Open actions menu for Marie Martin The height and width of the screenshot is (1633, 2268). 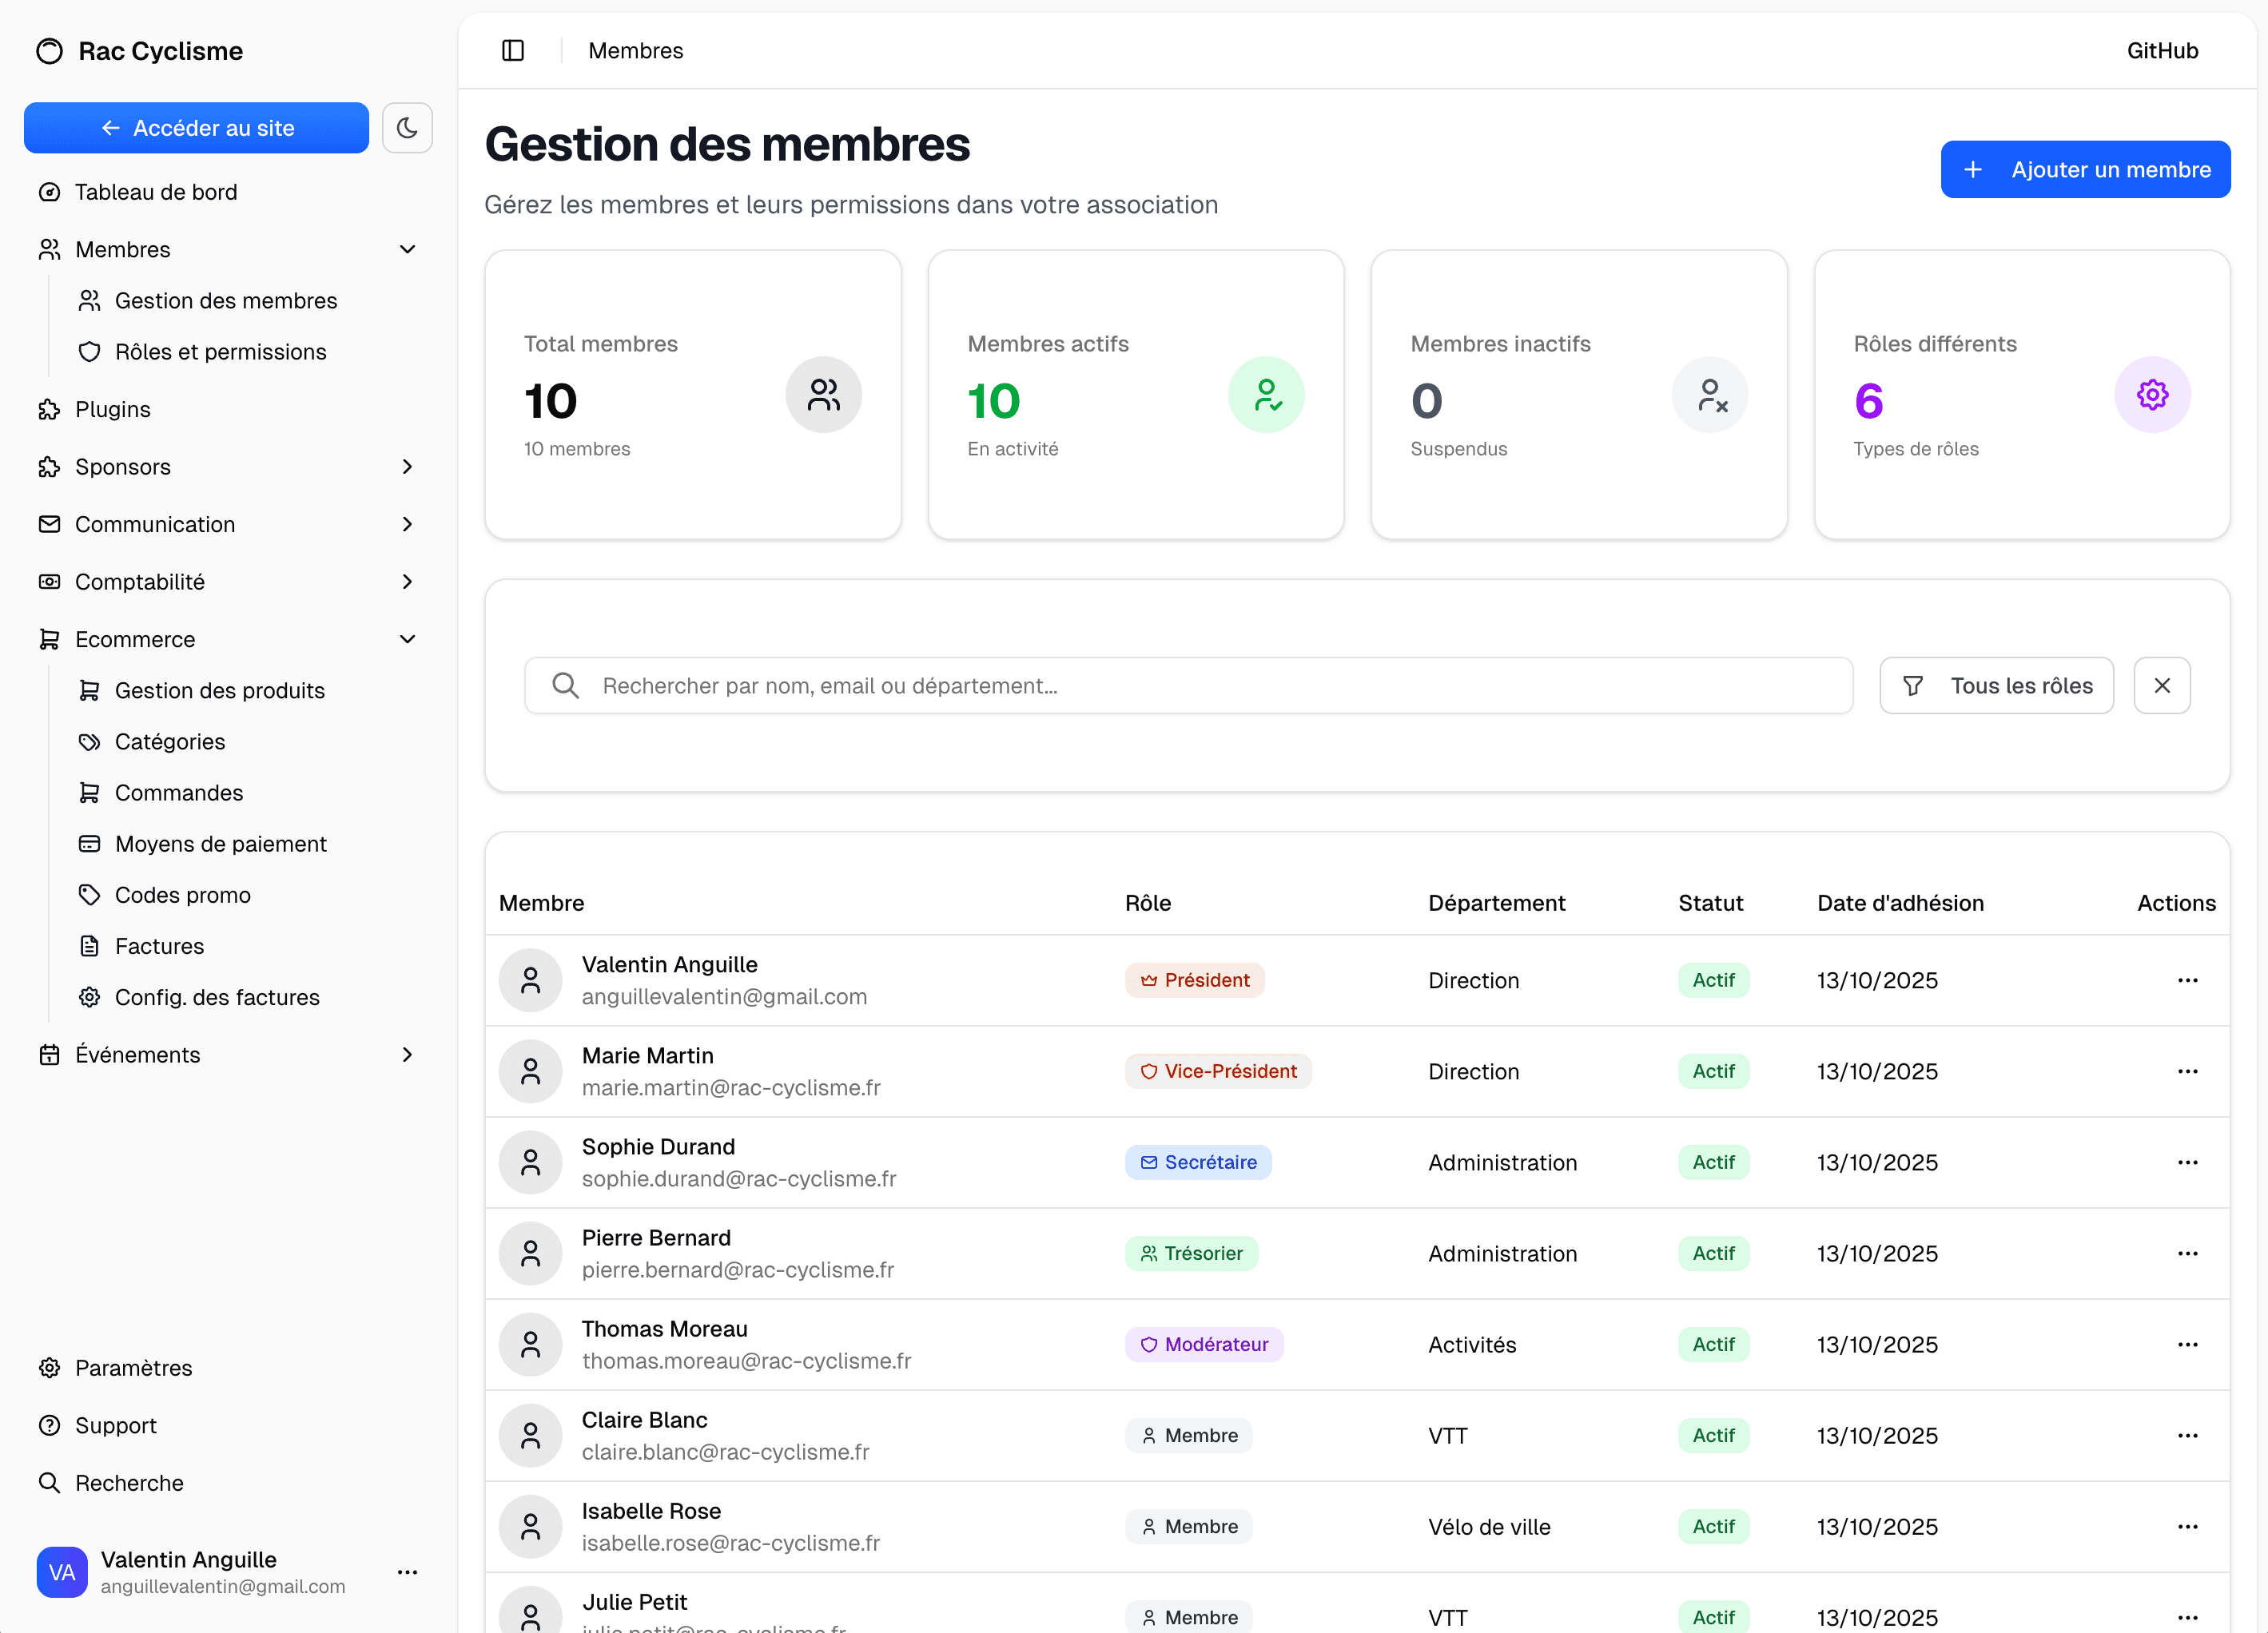tap(2187, 1071)
